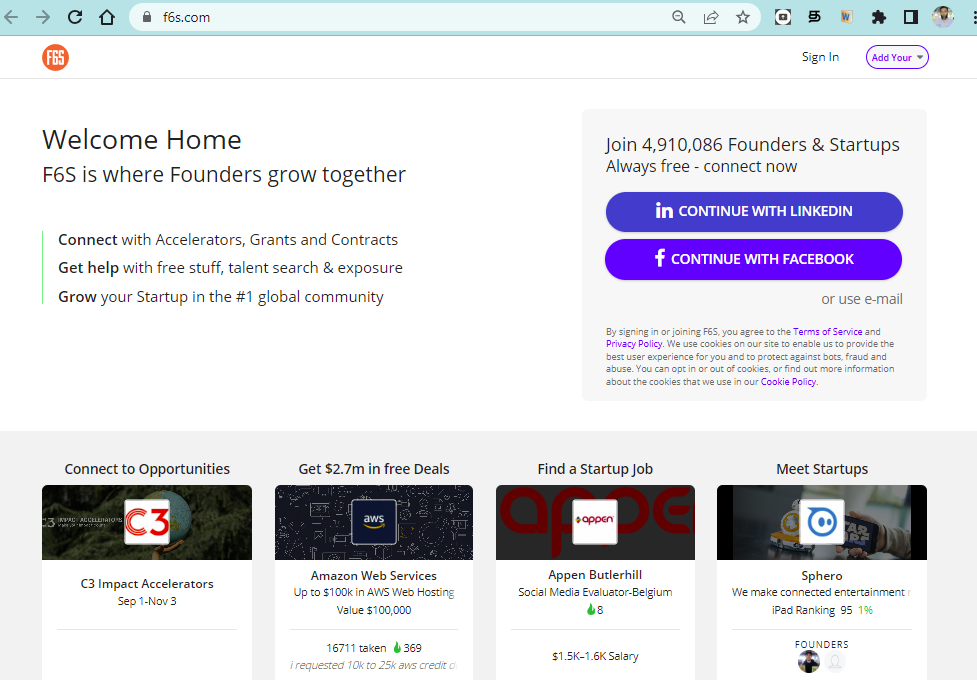The height and width of the screenshot is (680, 977).
Task: Go back with browser back arrow
Action: pos(11,17)
